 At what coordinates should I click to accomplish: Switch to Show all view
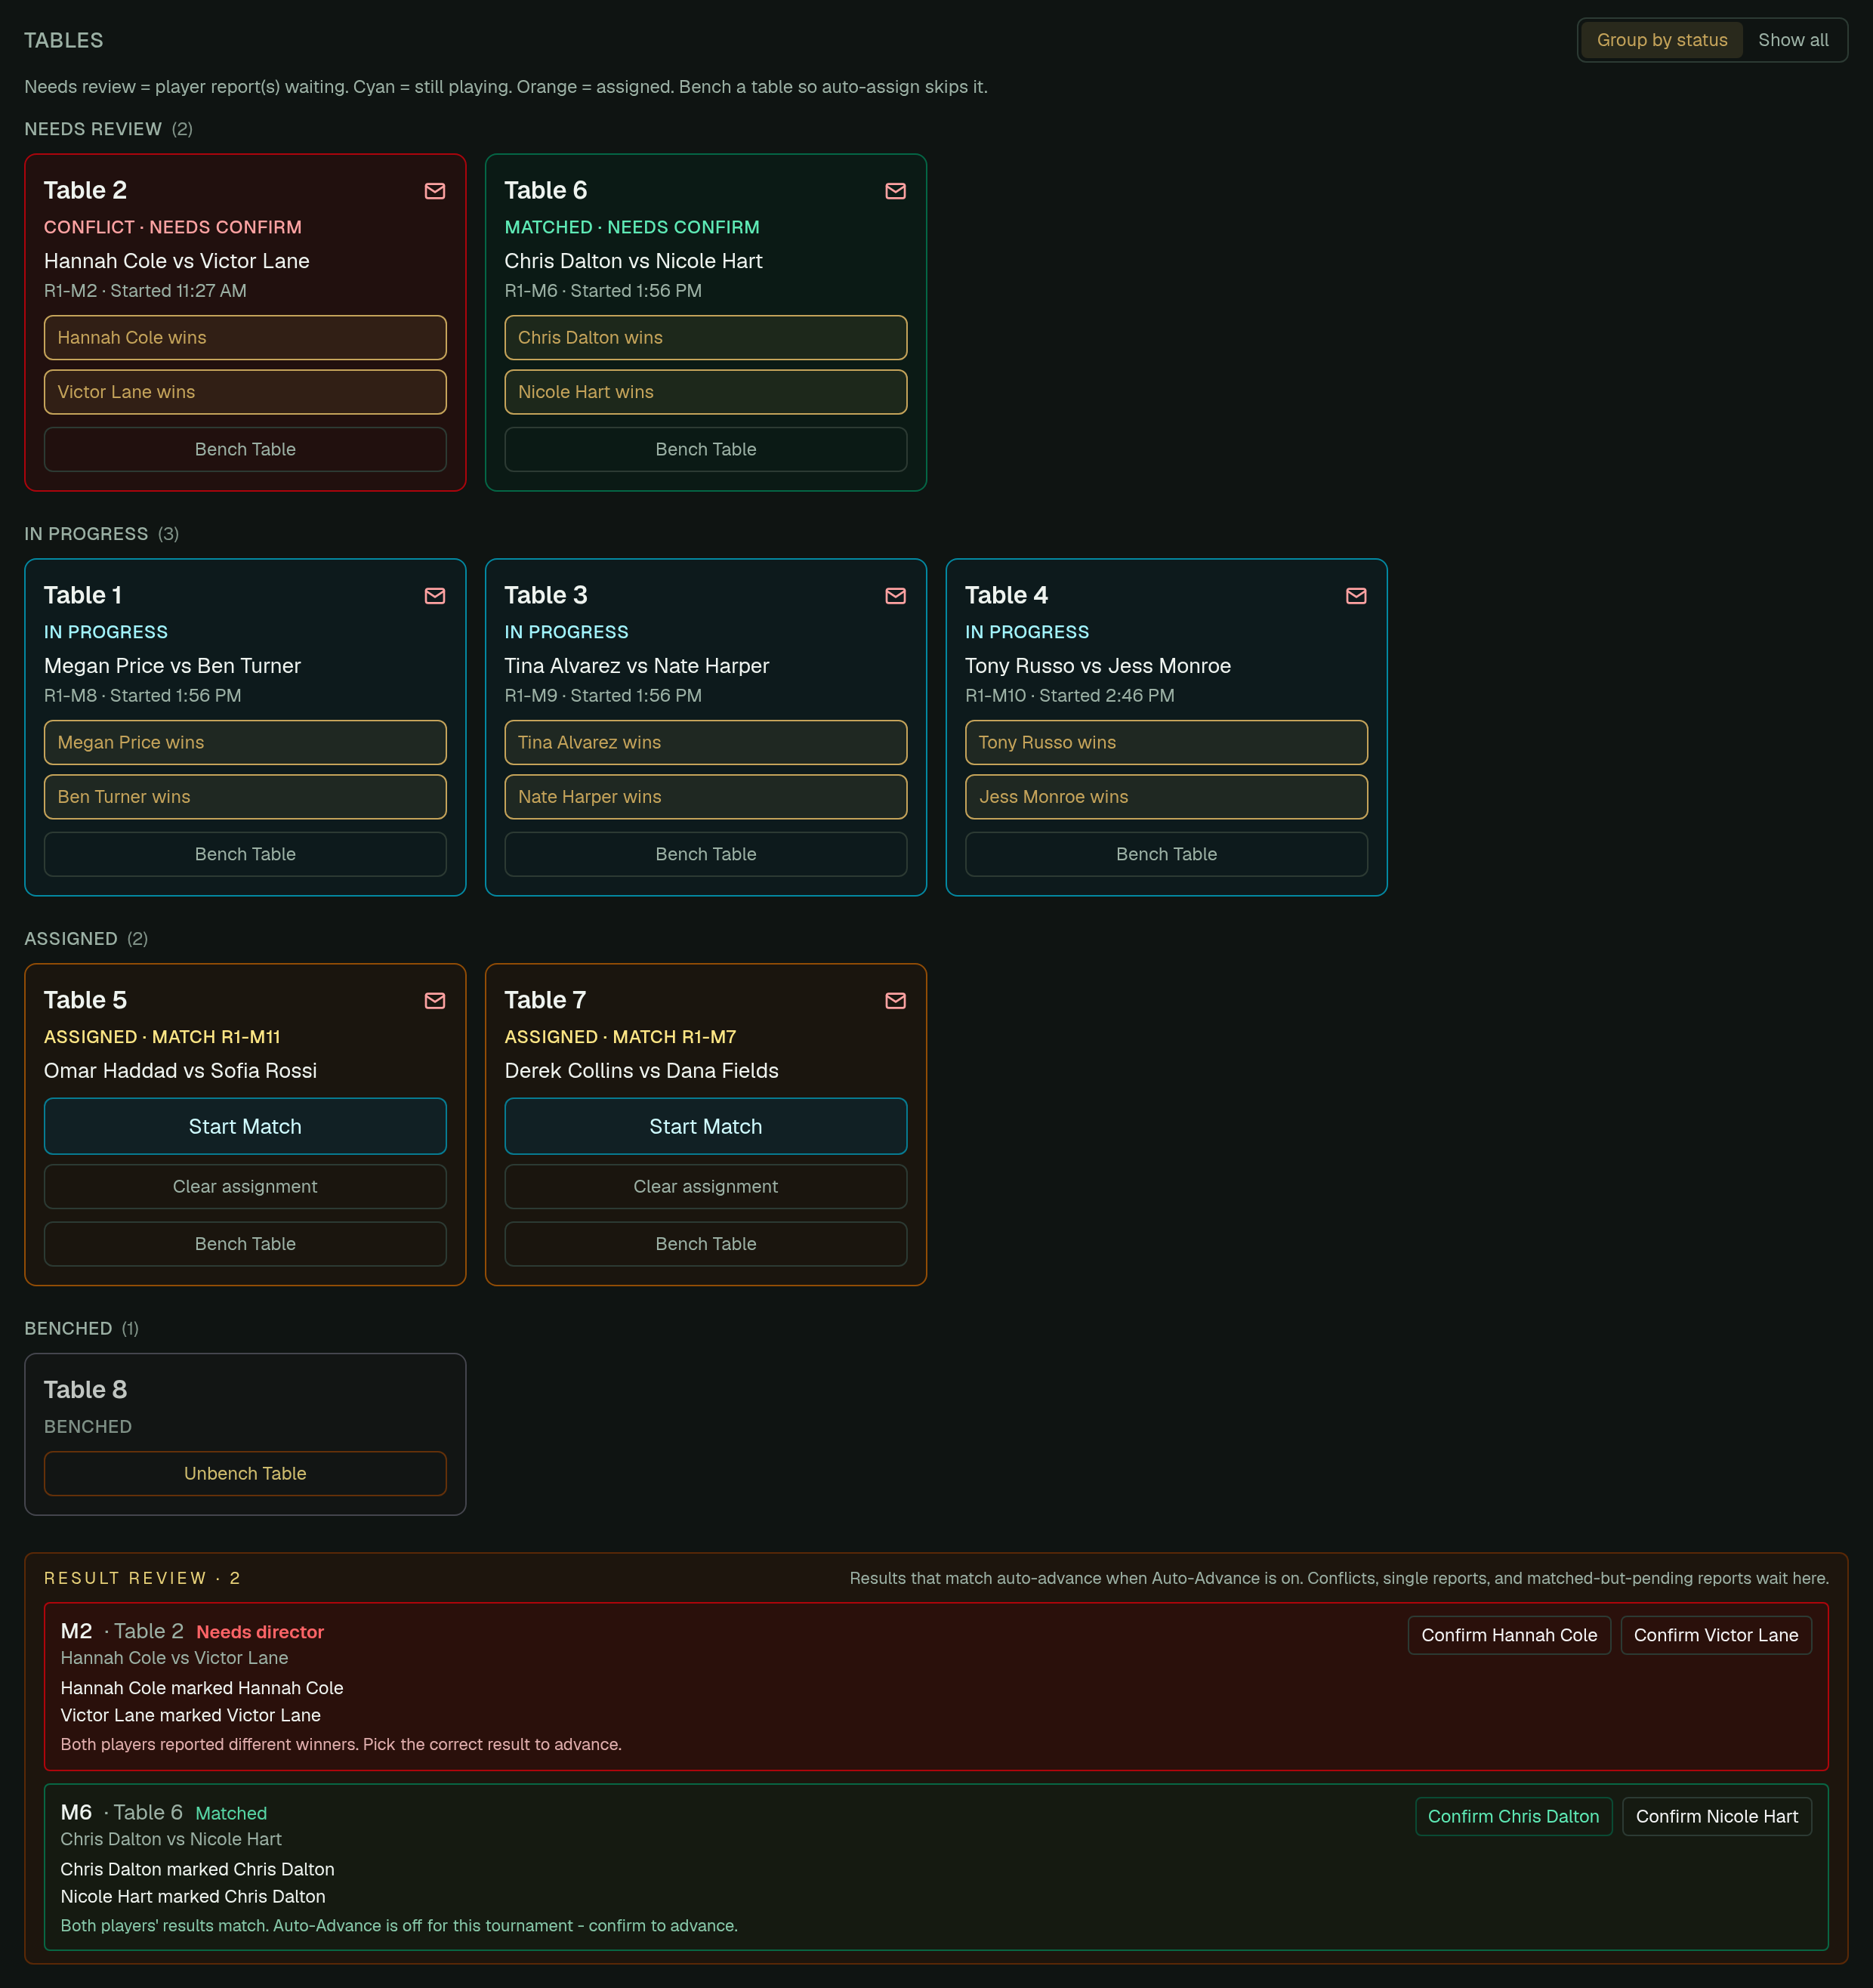[x=1793, y=40]
